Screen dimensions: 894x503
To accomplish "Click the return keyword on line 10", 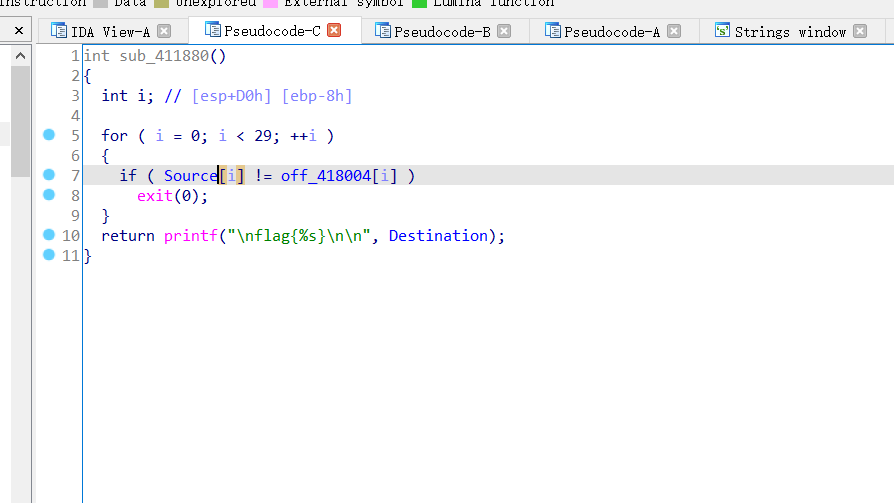I will tap(128, 236).
